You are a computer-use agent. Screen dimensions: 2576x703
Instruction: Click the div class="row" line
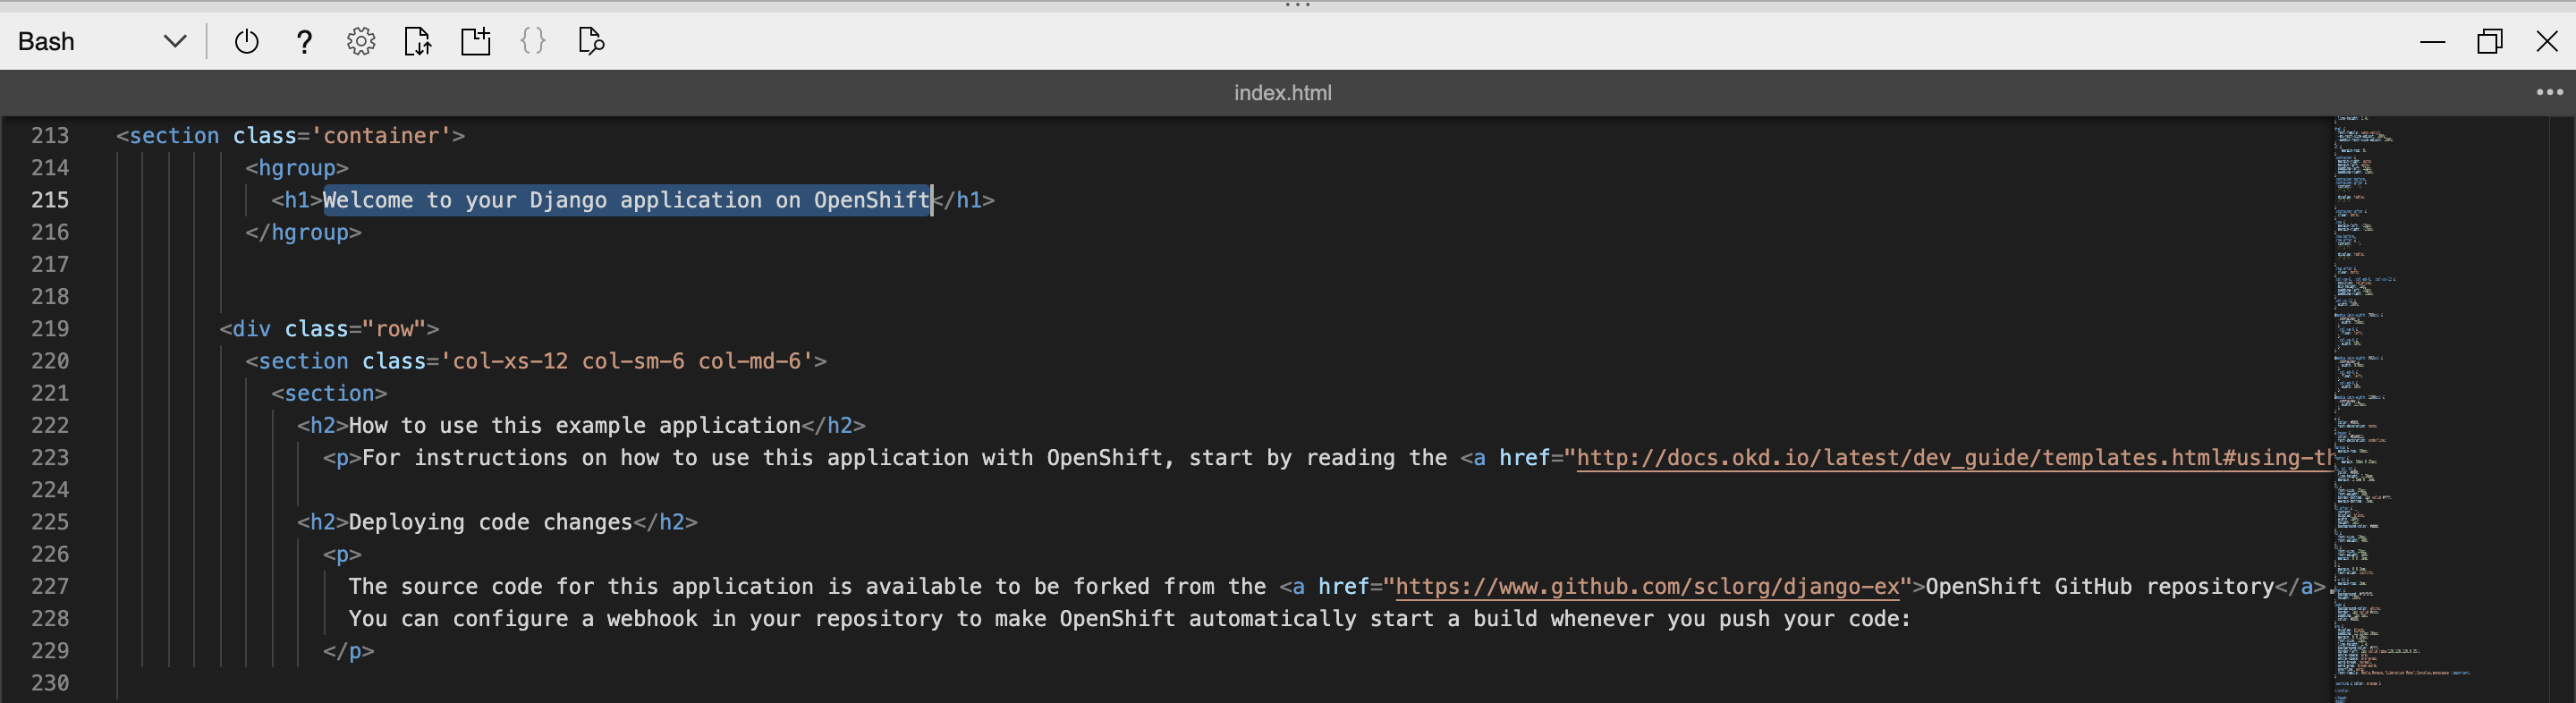click(x=329, y=329)
